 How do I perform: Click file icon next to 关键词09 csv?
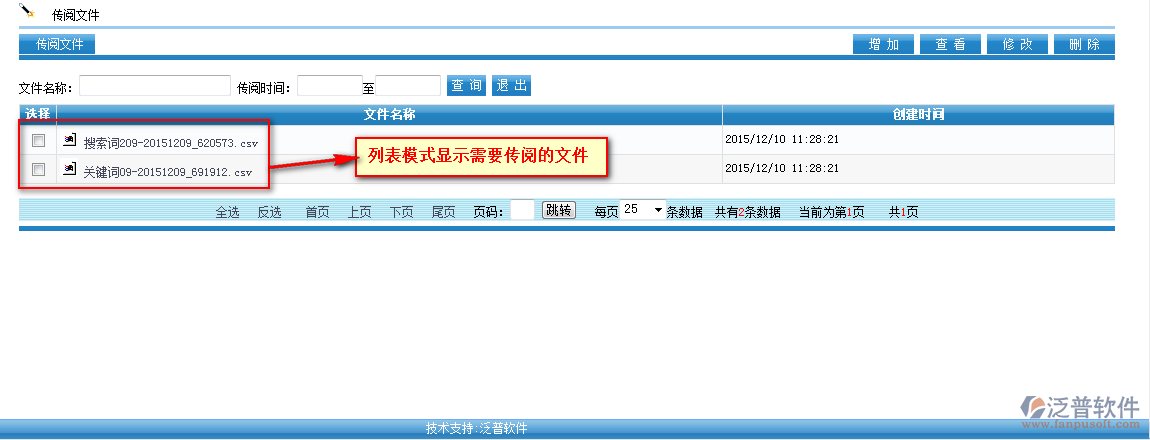click(x=70, y=170)
